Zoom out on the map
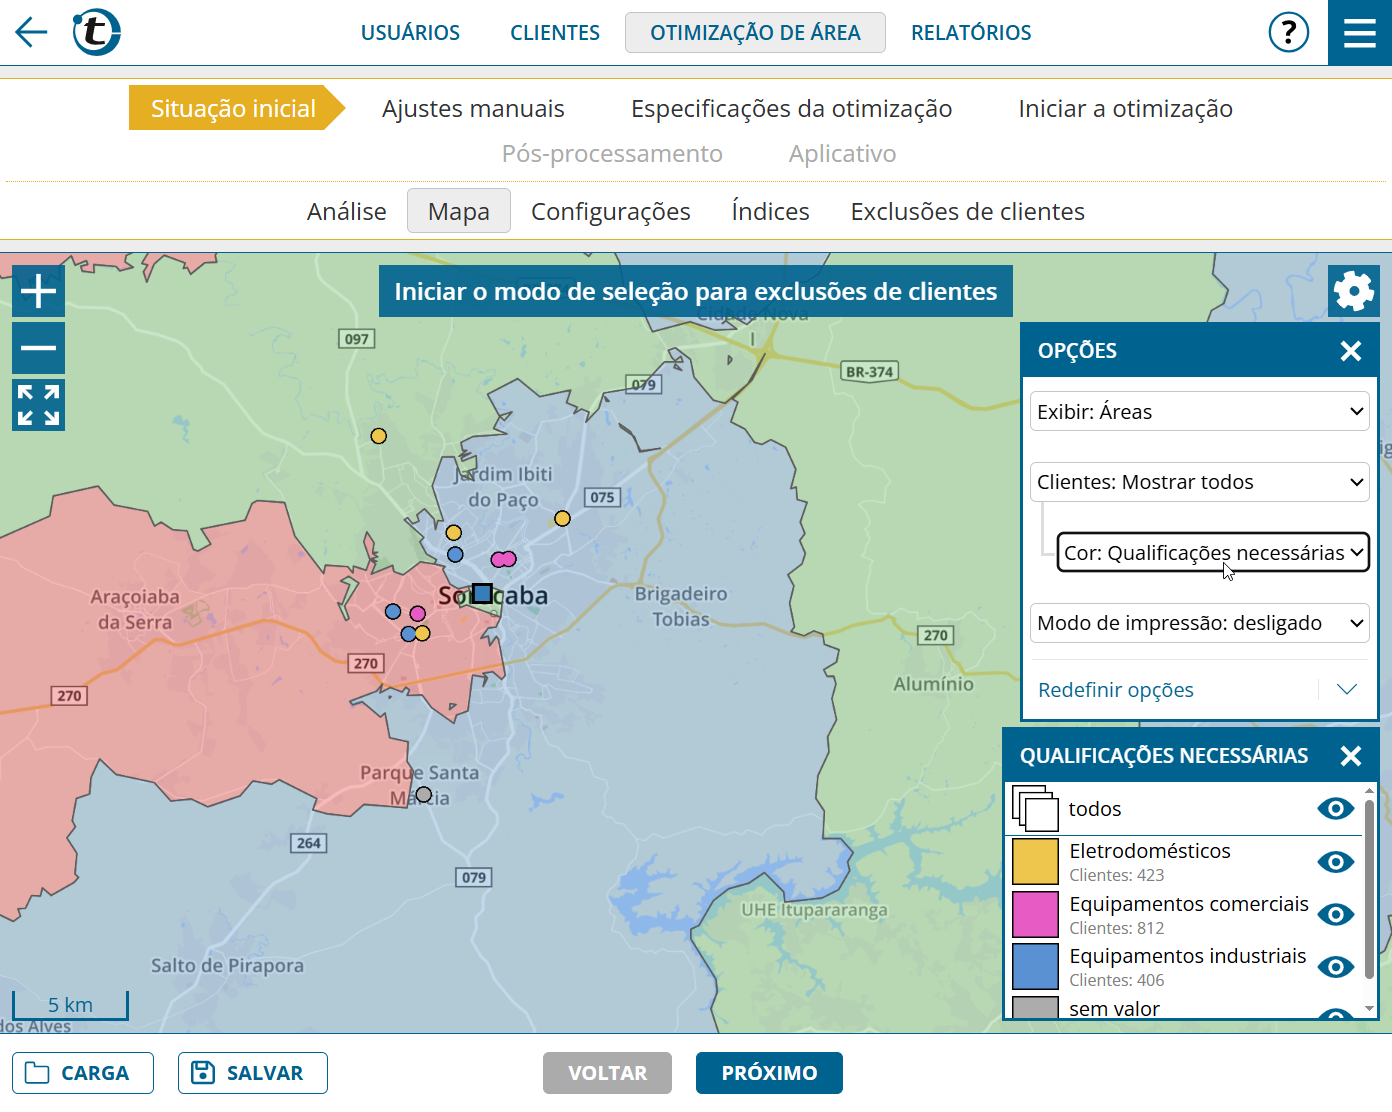The image size is (1392, 1112). [38, 348]
